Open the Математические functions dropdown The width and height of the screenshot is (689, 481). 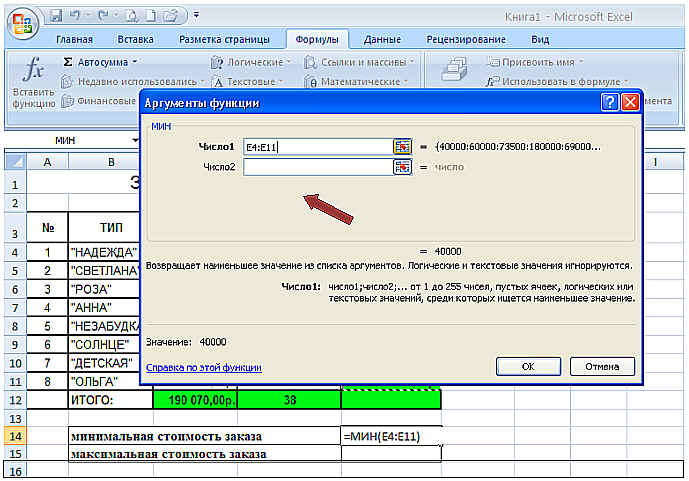pos(356,82)
